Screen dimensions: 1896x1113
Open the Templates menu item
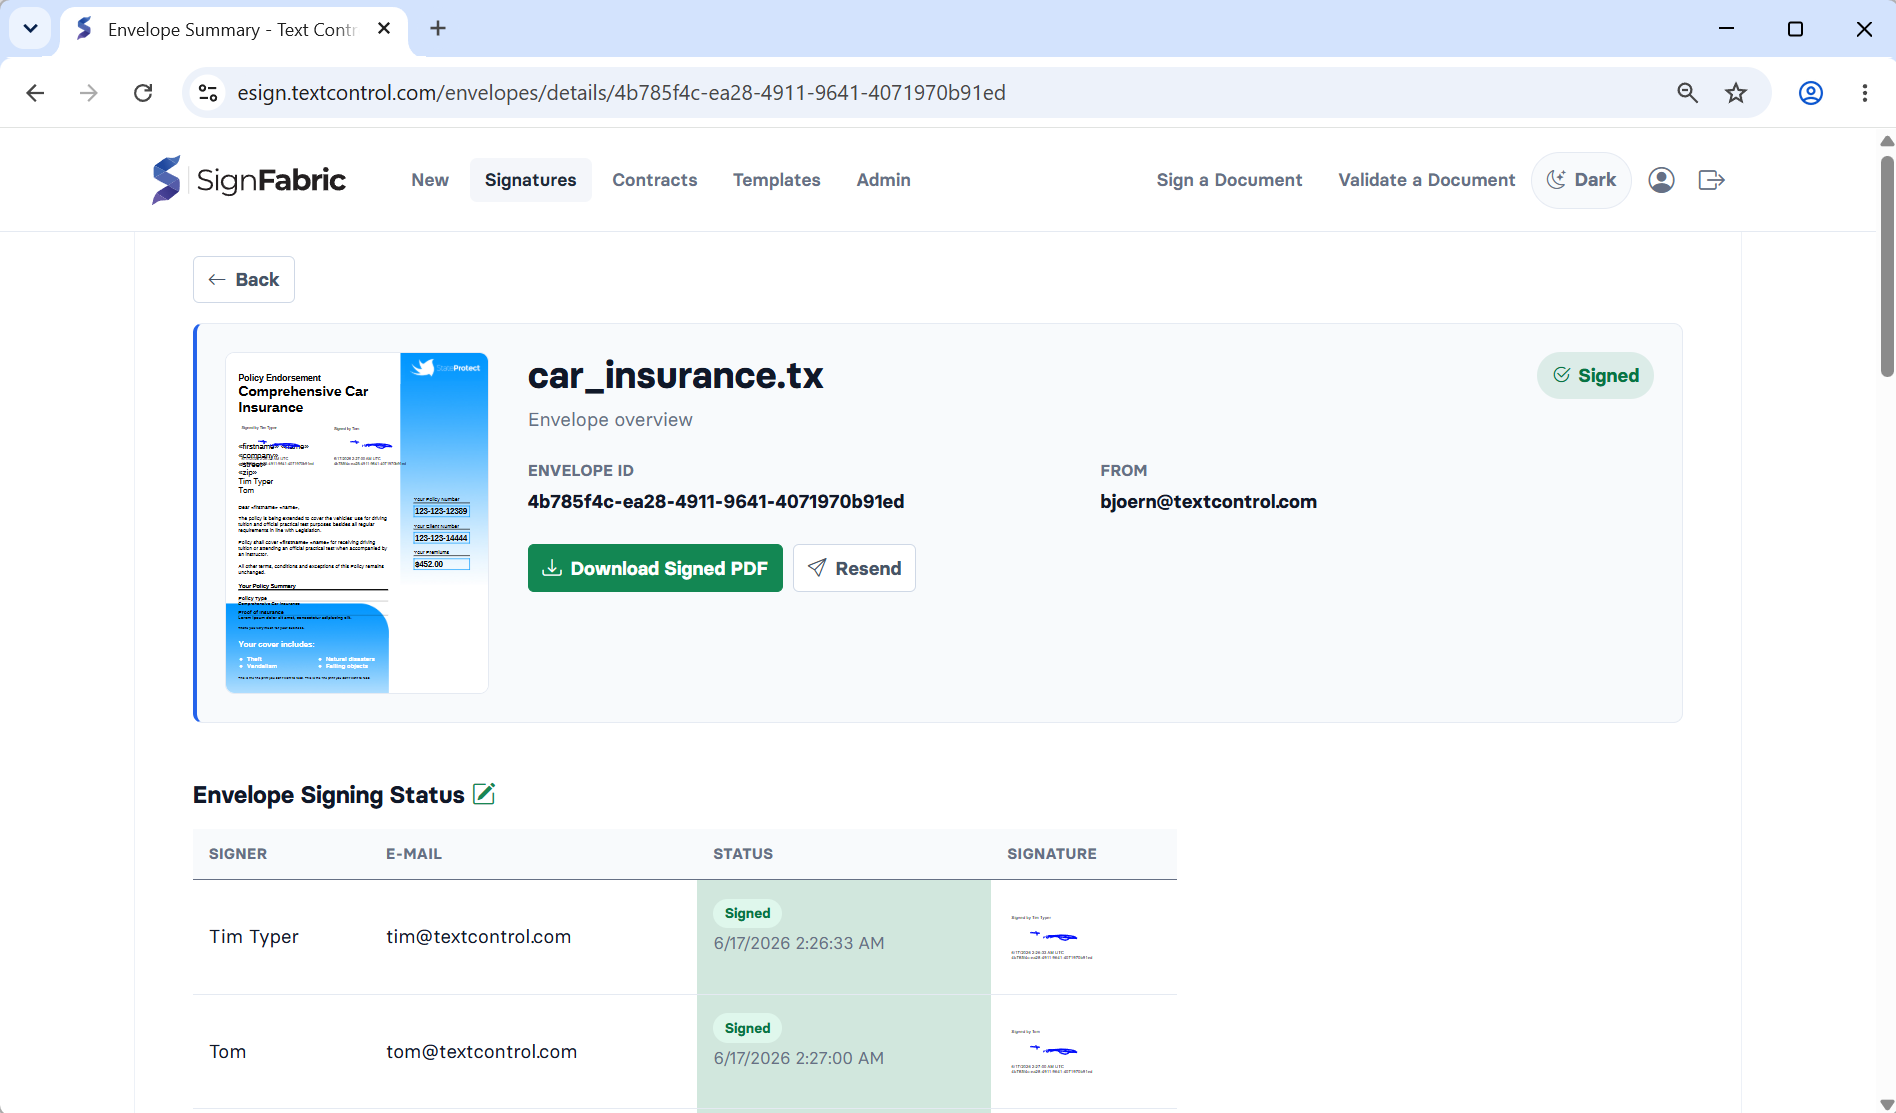click(777, 180)
